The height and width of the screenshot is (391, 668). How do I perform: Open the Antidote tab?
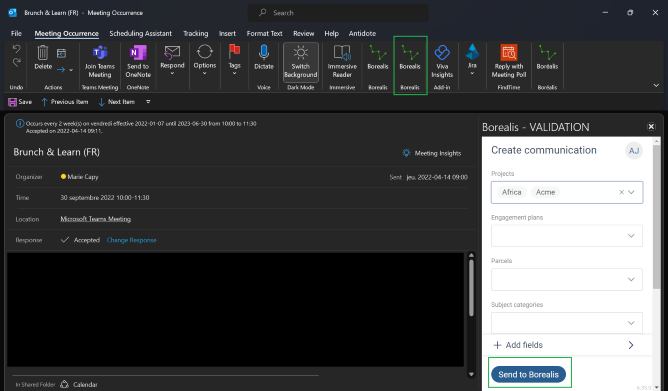pyautogui.click(x=362, y=33)
